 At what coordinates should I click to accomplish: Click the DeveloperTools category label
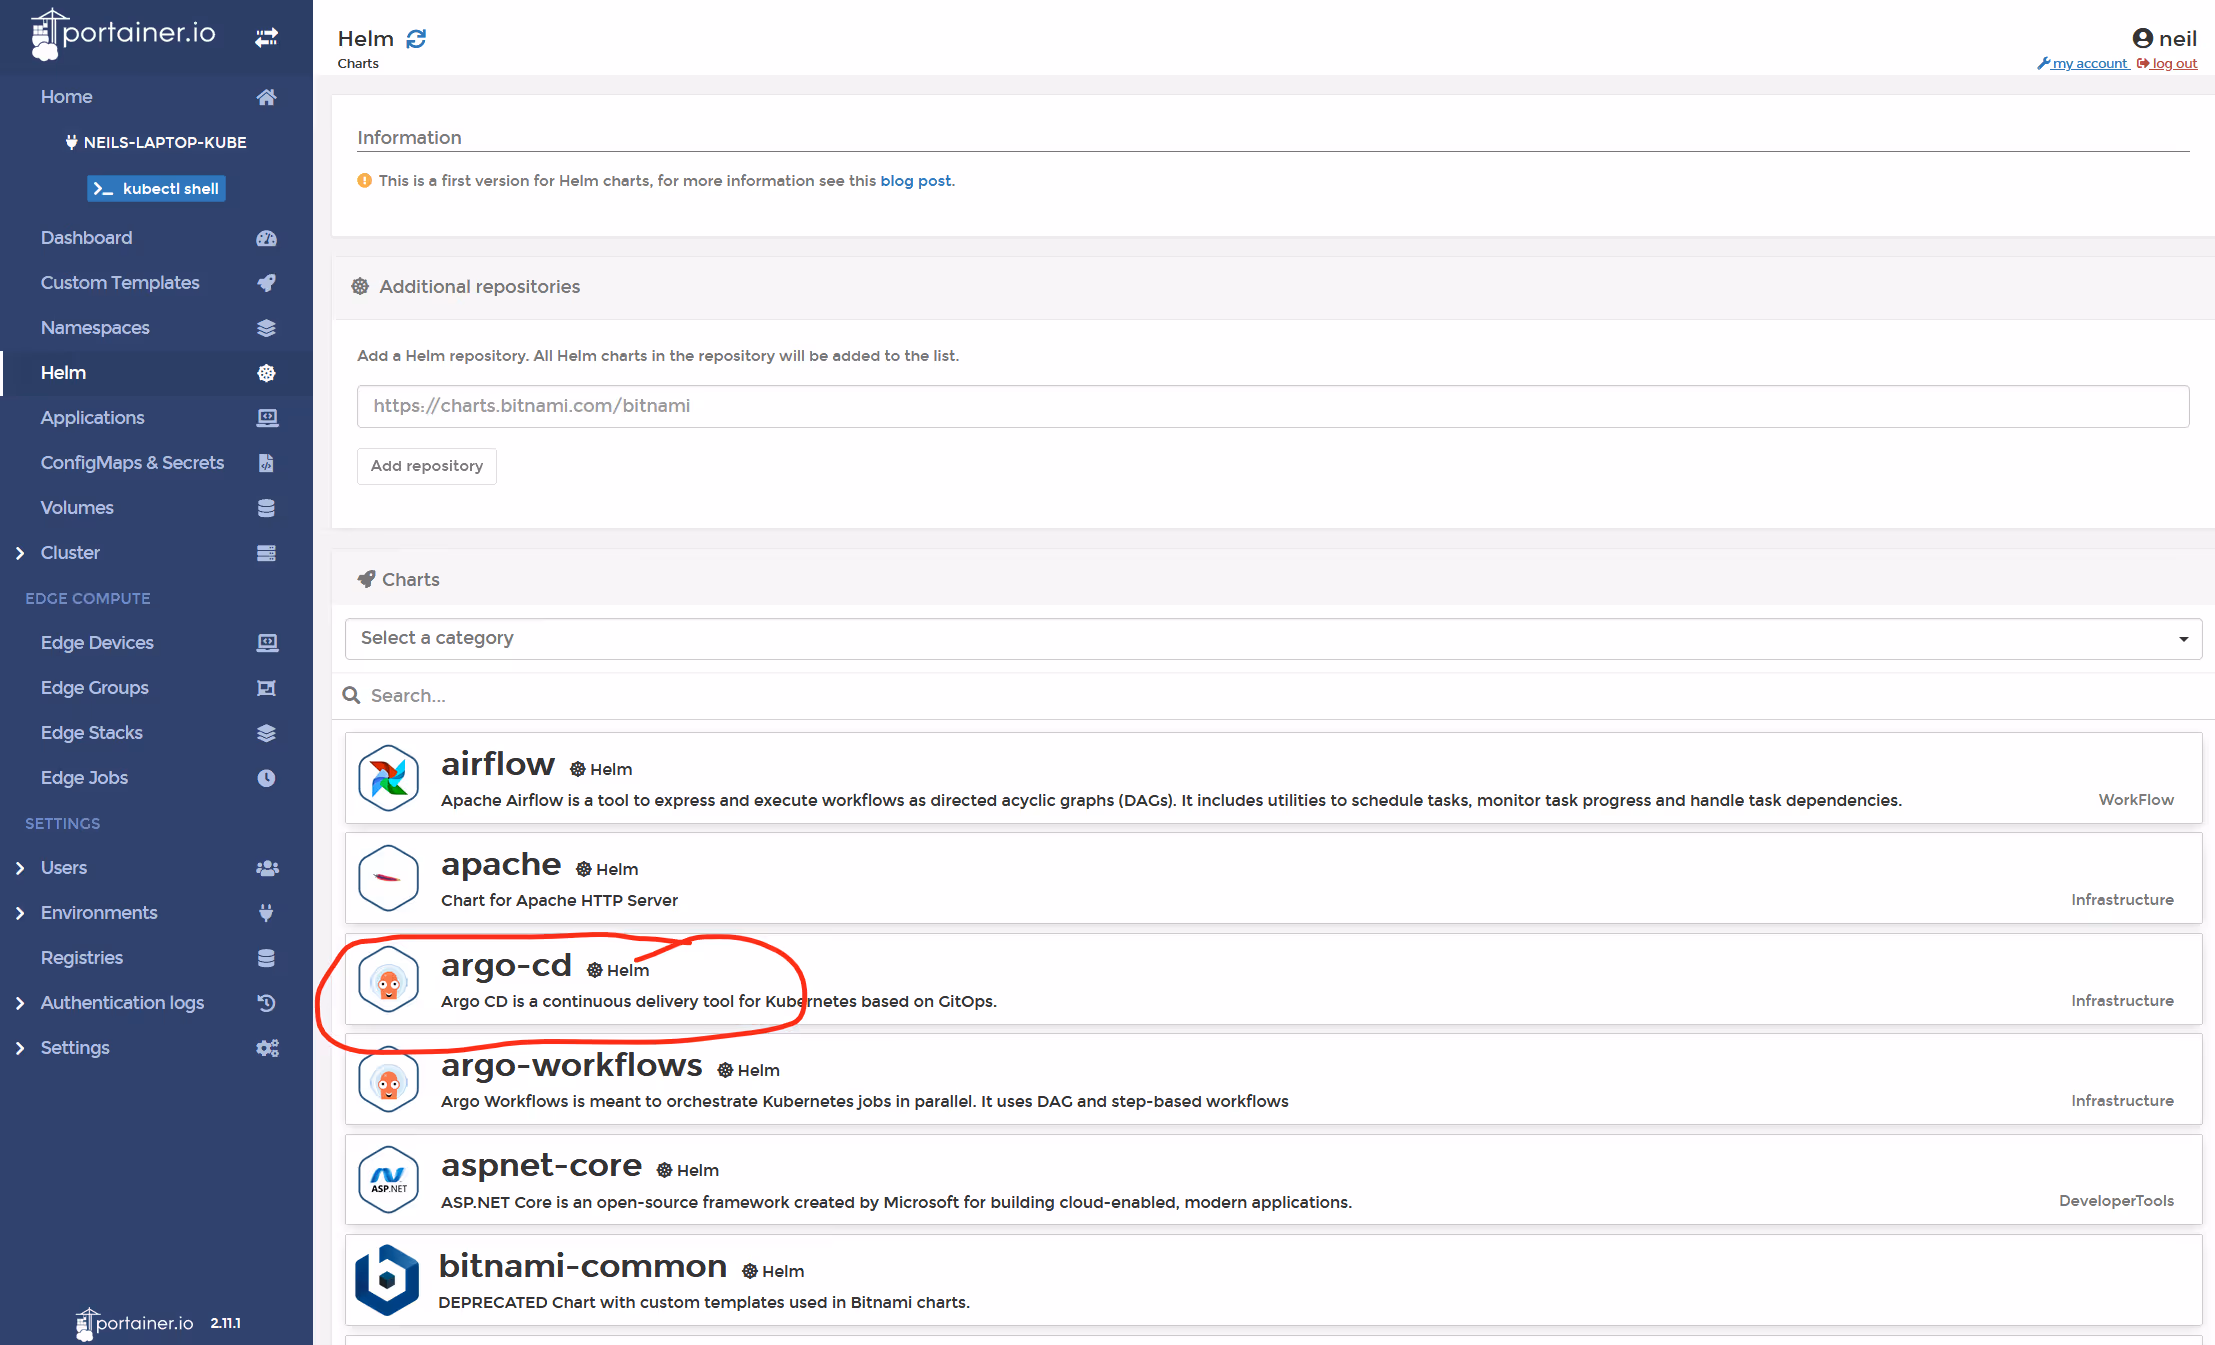tap(2116, 1201)
